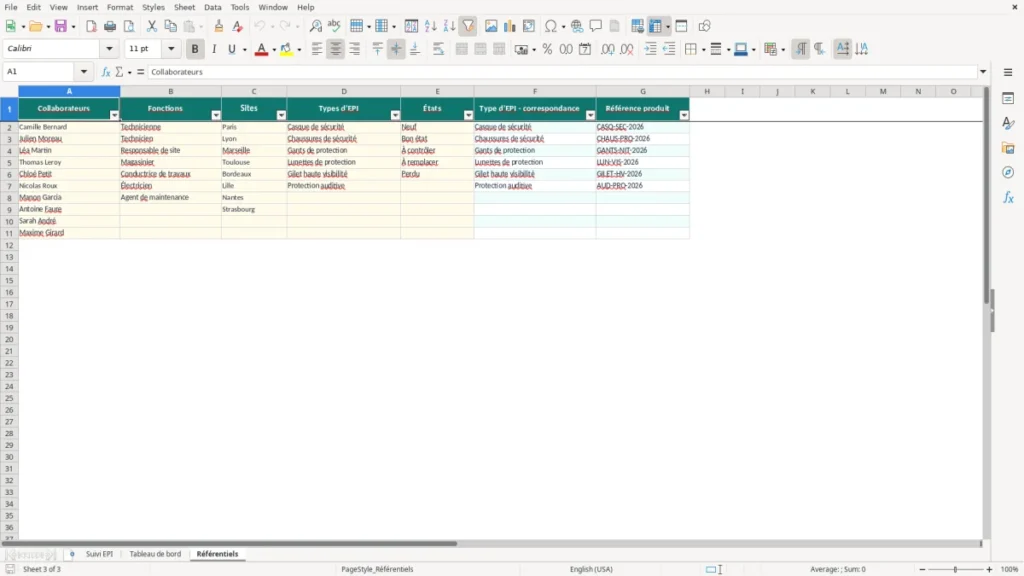
Task: Open sidebar Gallery panel icon
Action: (1008, 148)
